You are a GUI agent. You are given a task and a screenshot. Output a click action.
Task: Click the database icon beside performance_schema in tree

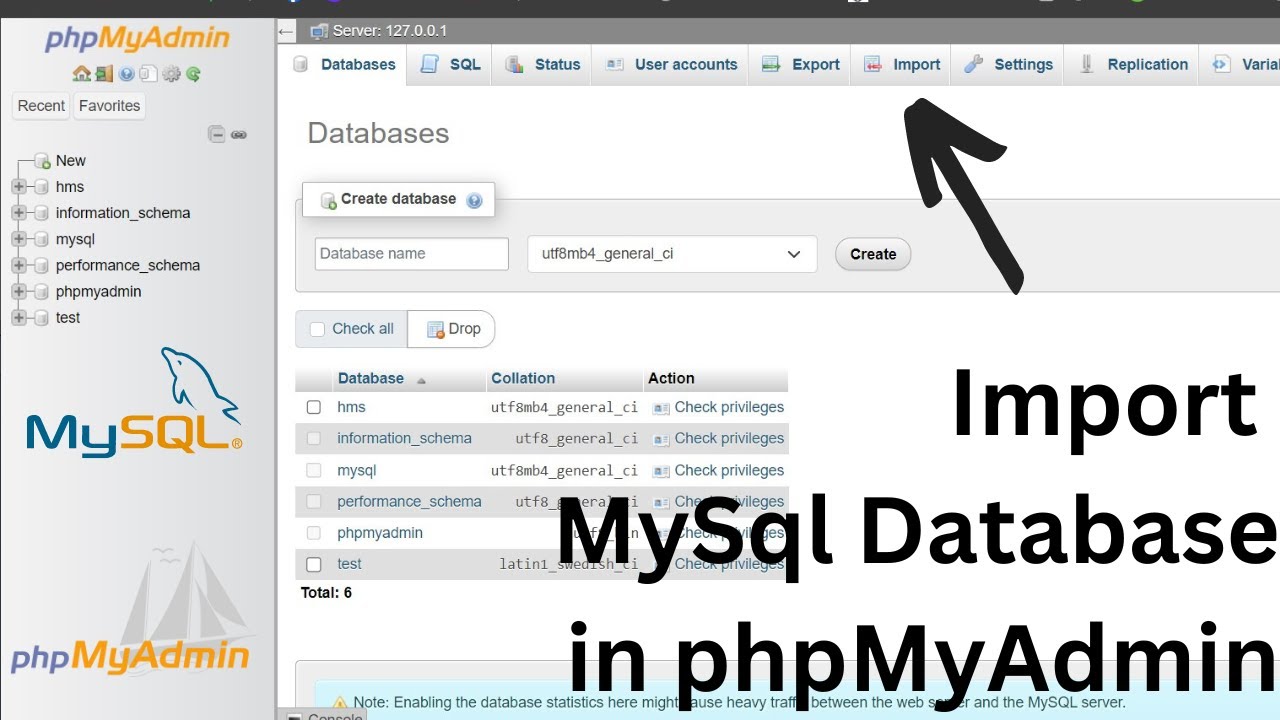point(41,265)
